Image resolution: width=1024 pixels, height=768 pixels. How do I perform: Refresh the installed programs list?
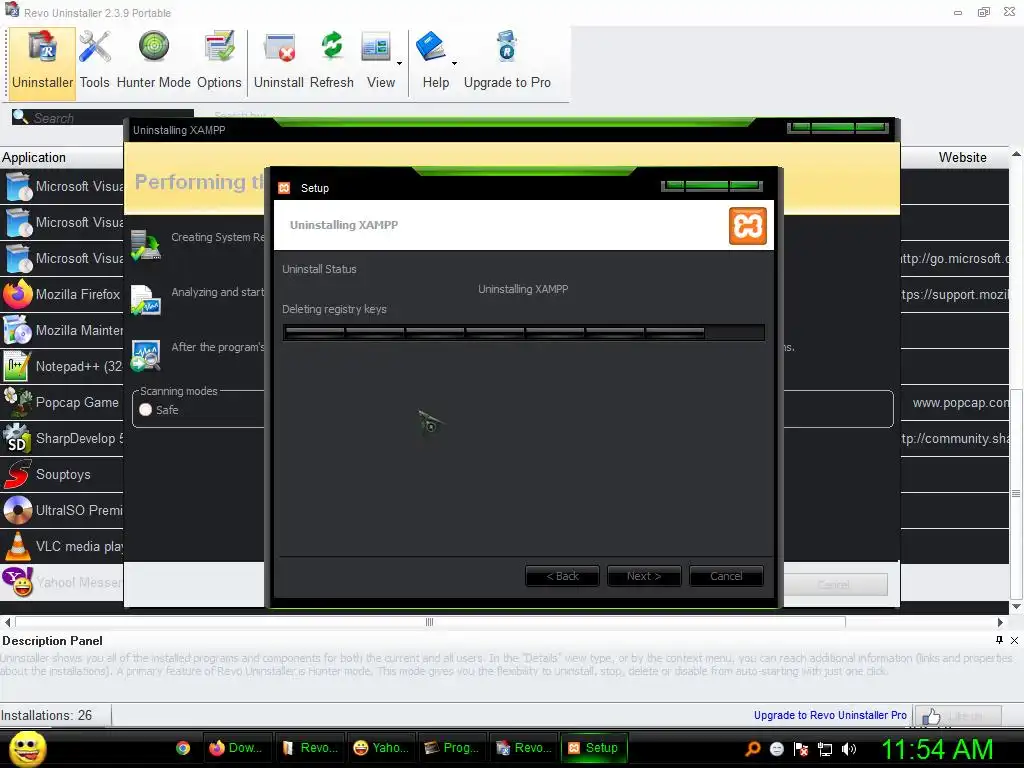point(332,47)
